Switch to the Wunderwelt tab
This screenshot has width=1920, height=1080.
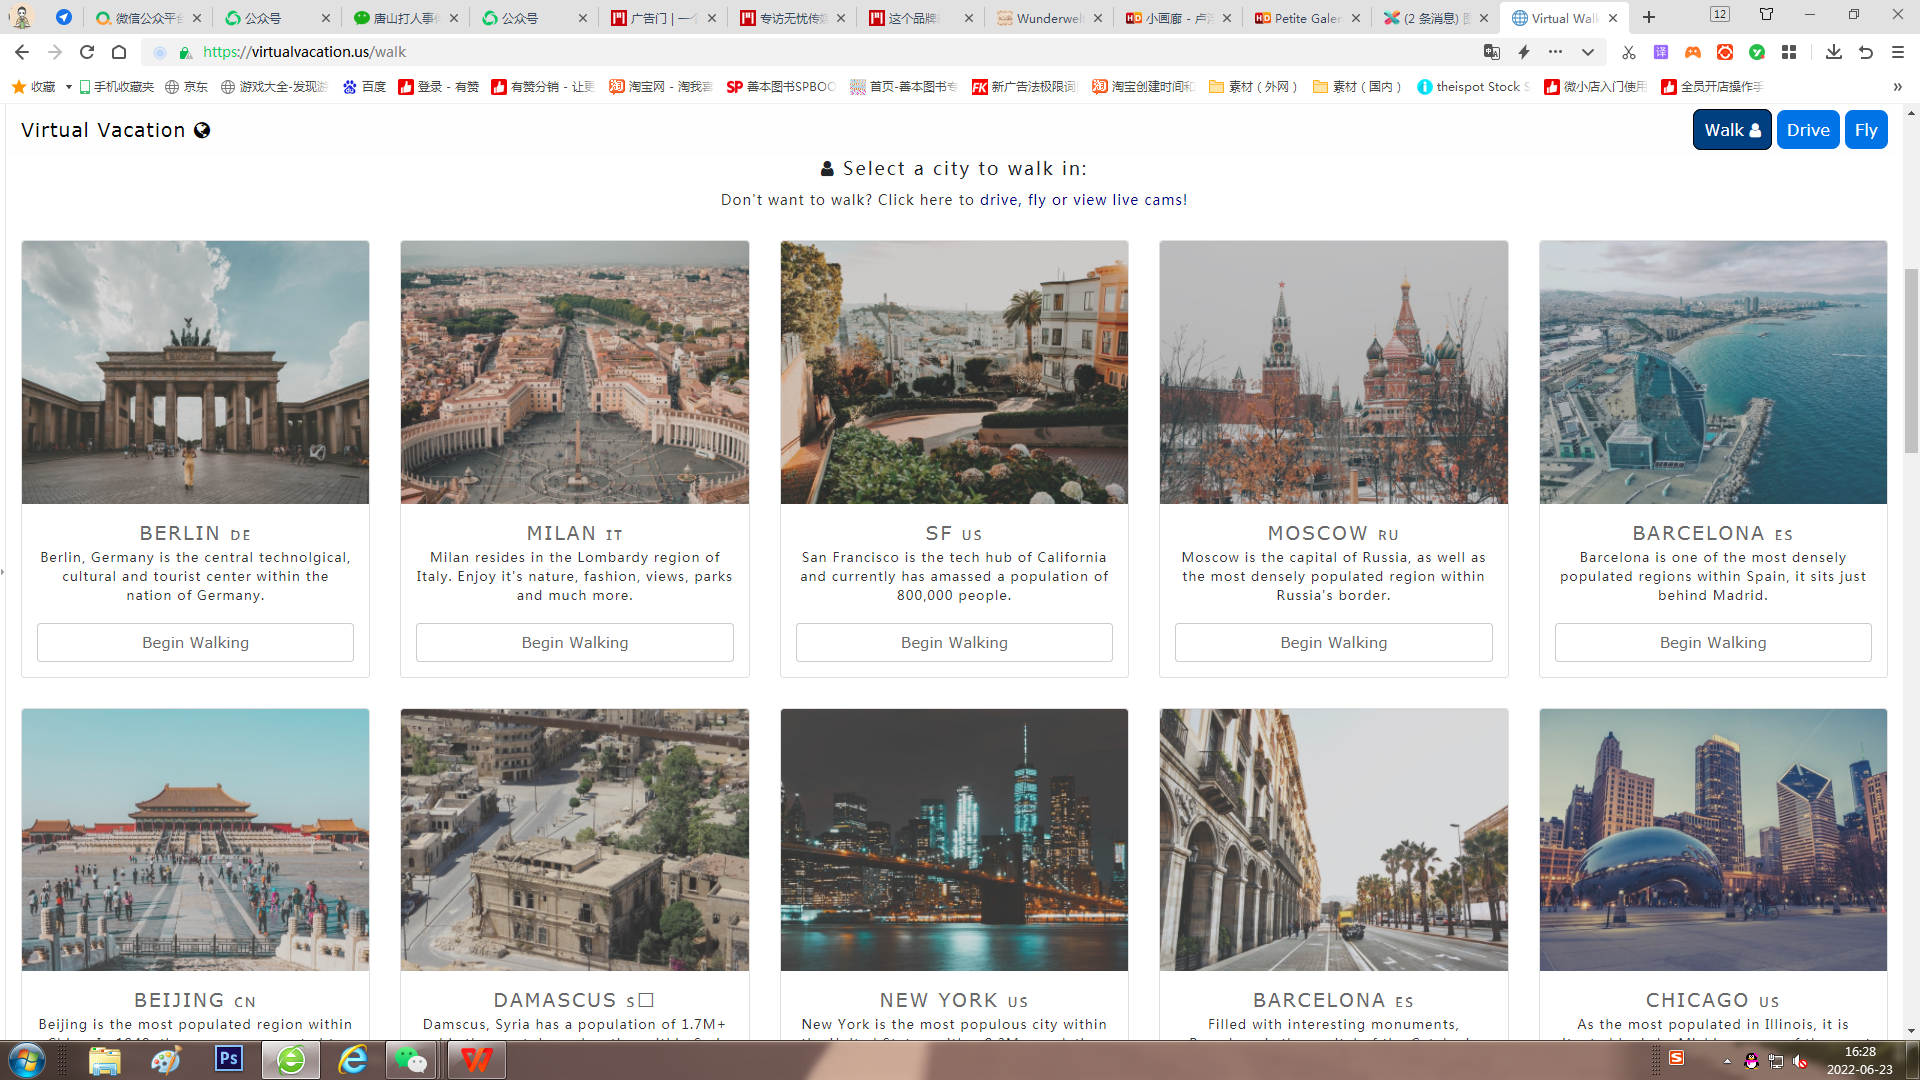coord(1048,18)
